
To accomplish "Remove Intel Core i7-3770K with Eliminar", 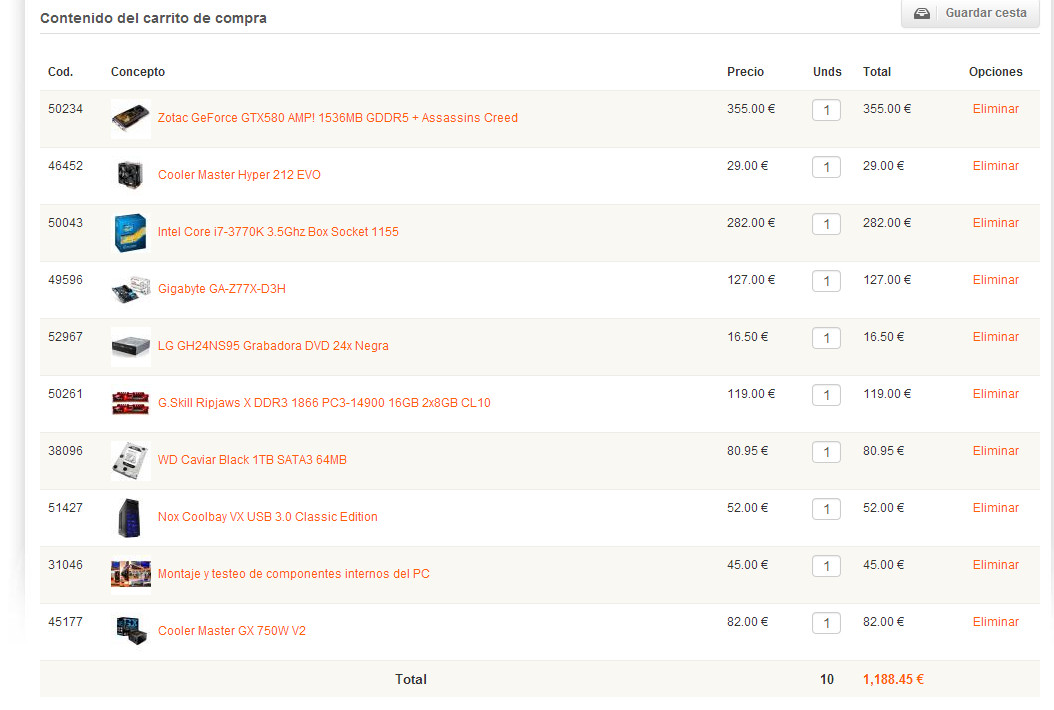I will [x=996, y=223].
